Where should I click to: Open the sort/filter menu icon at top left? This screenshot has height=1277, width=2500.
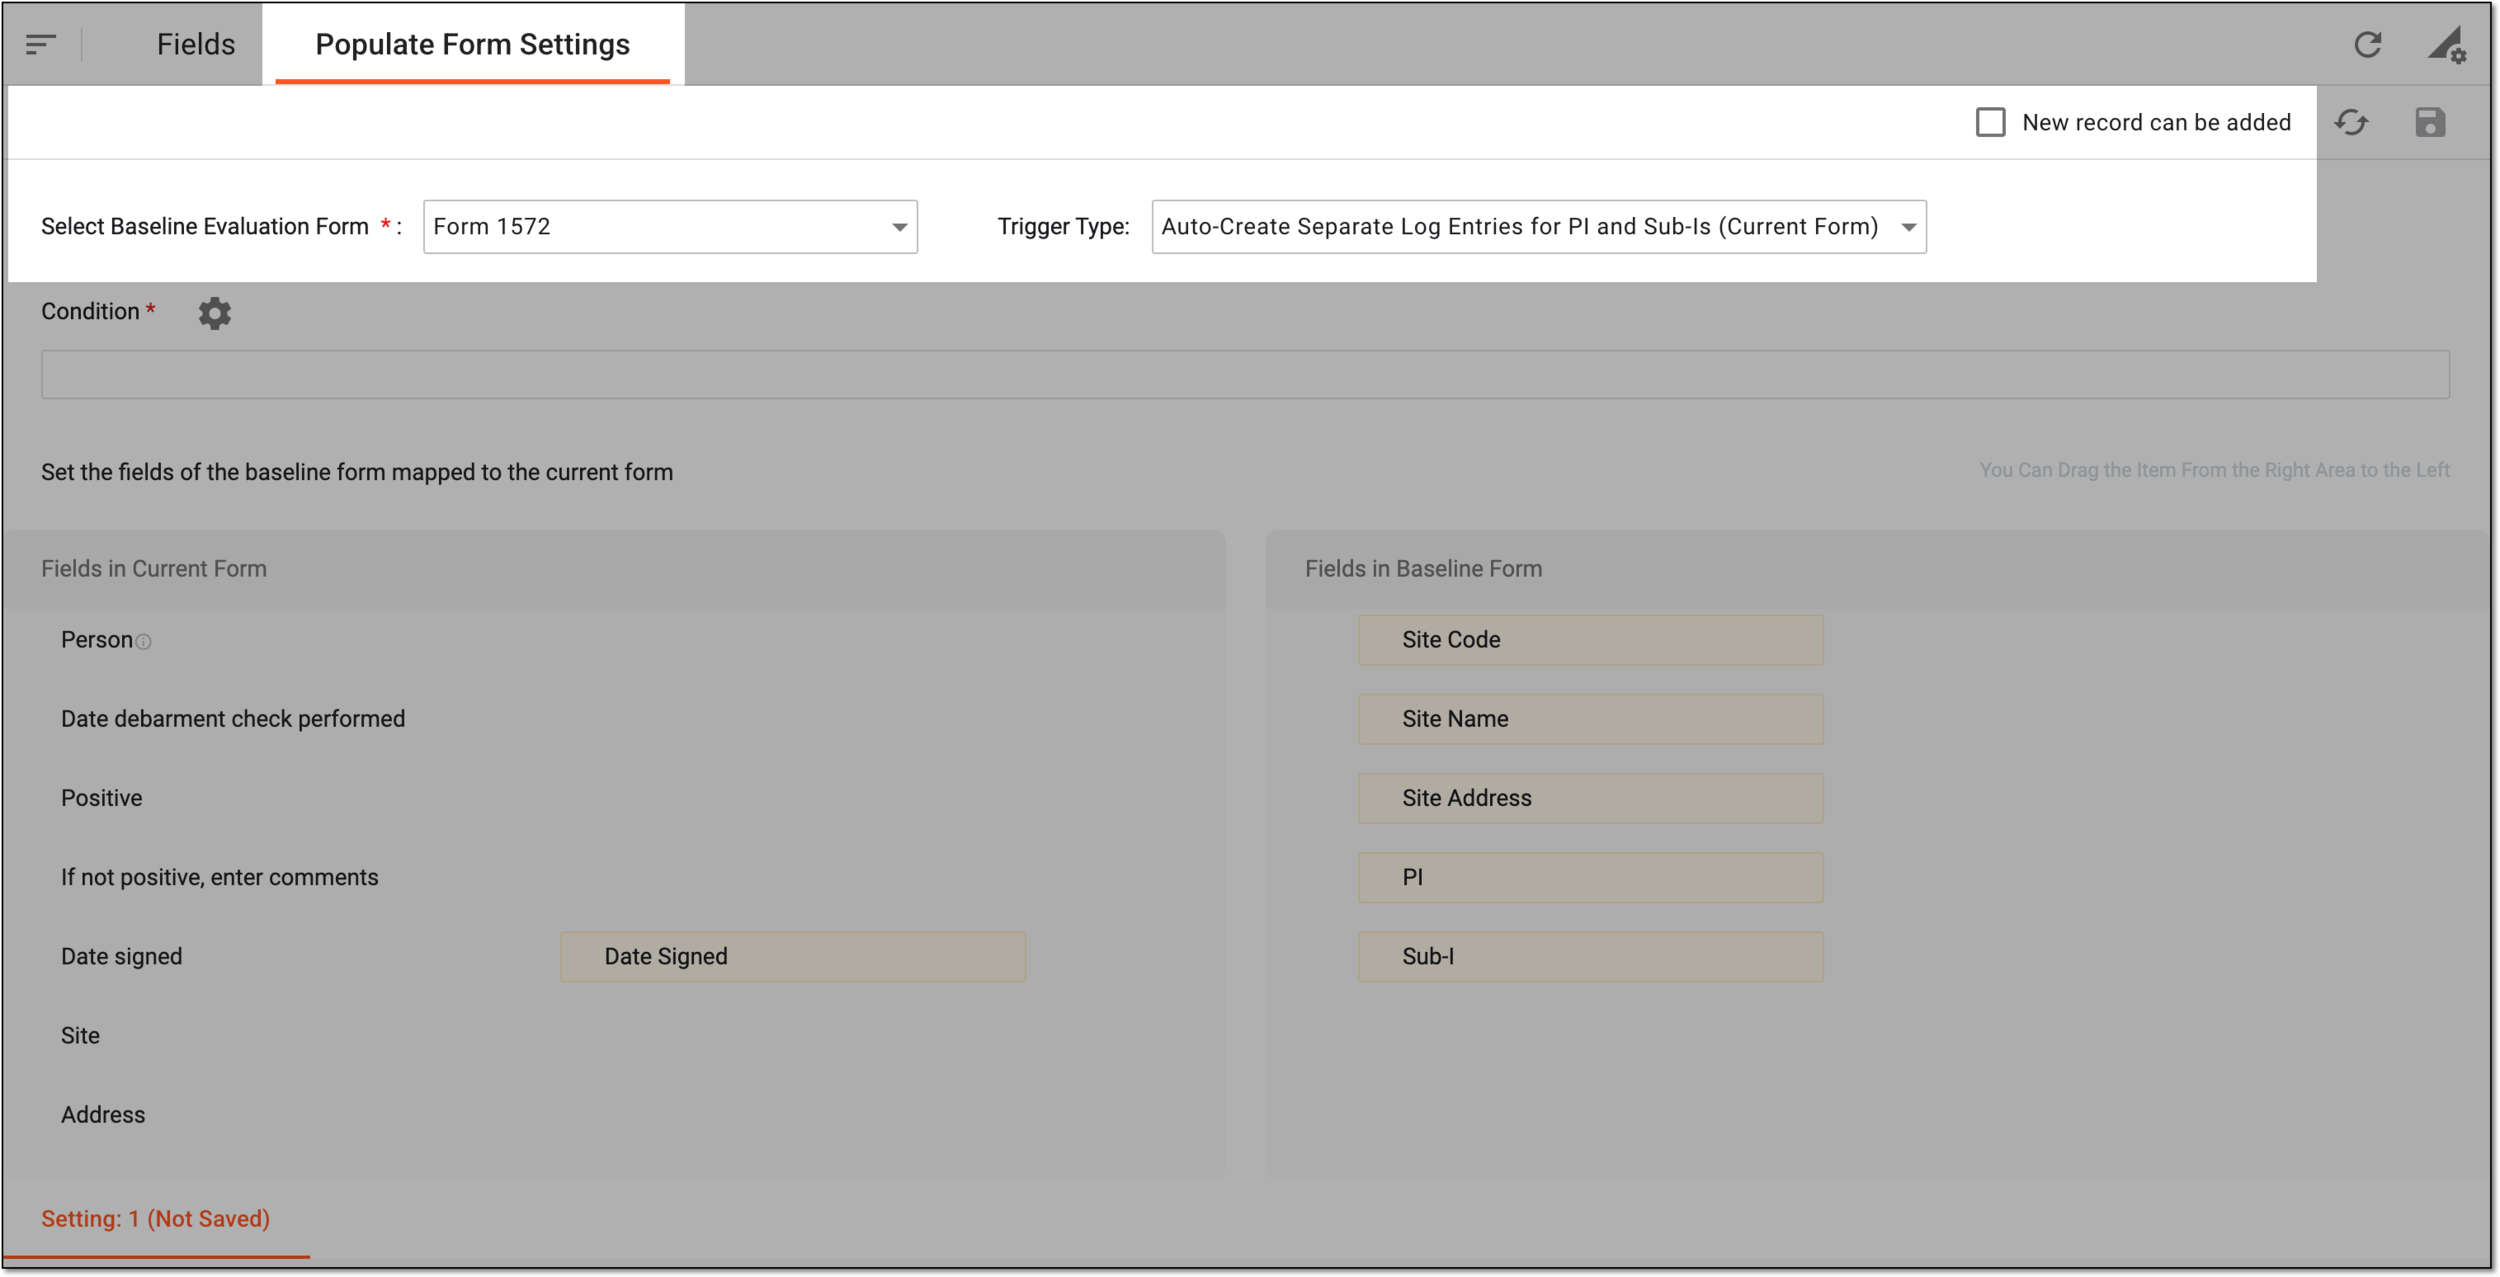(40, 44)
